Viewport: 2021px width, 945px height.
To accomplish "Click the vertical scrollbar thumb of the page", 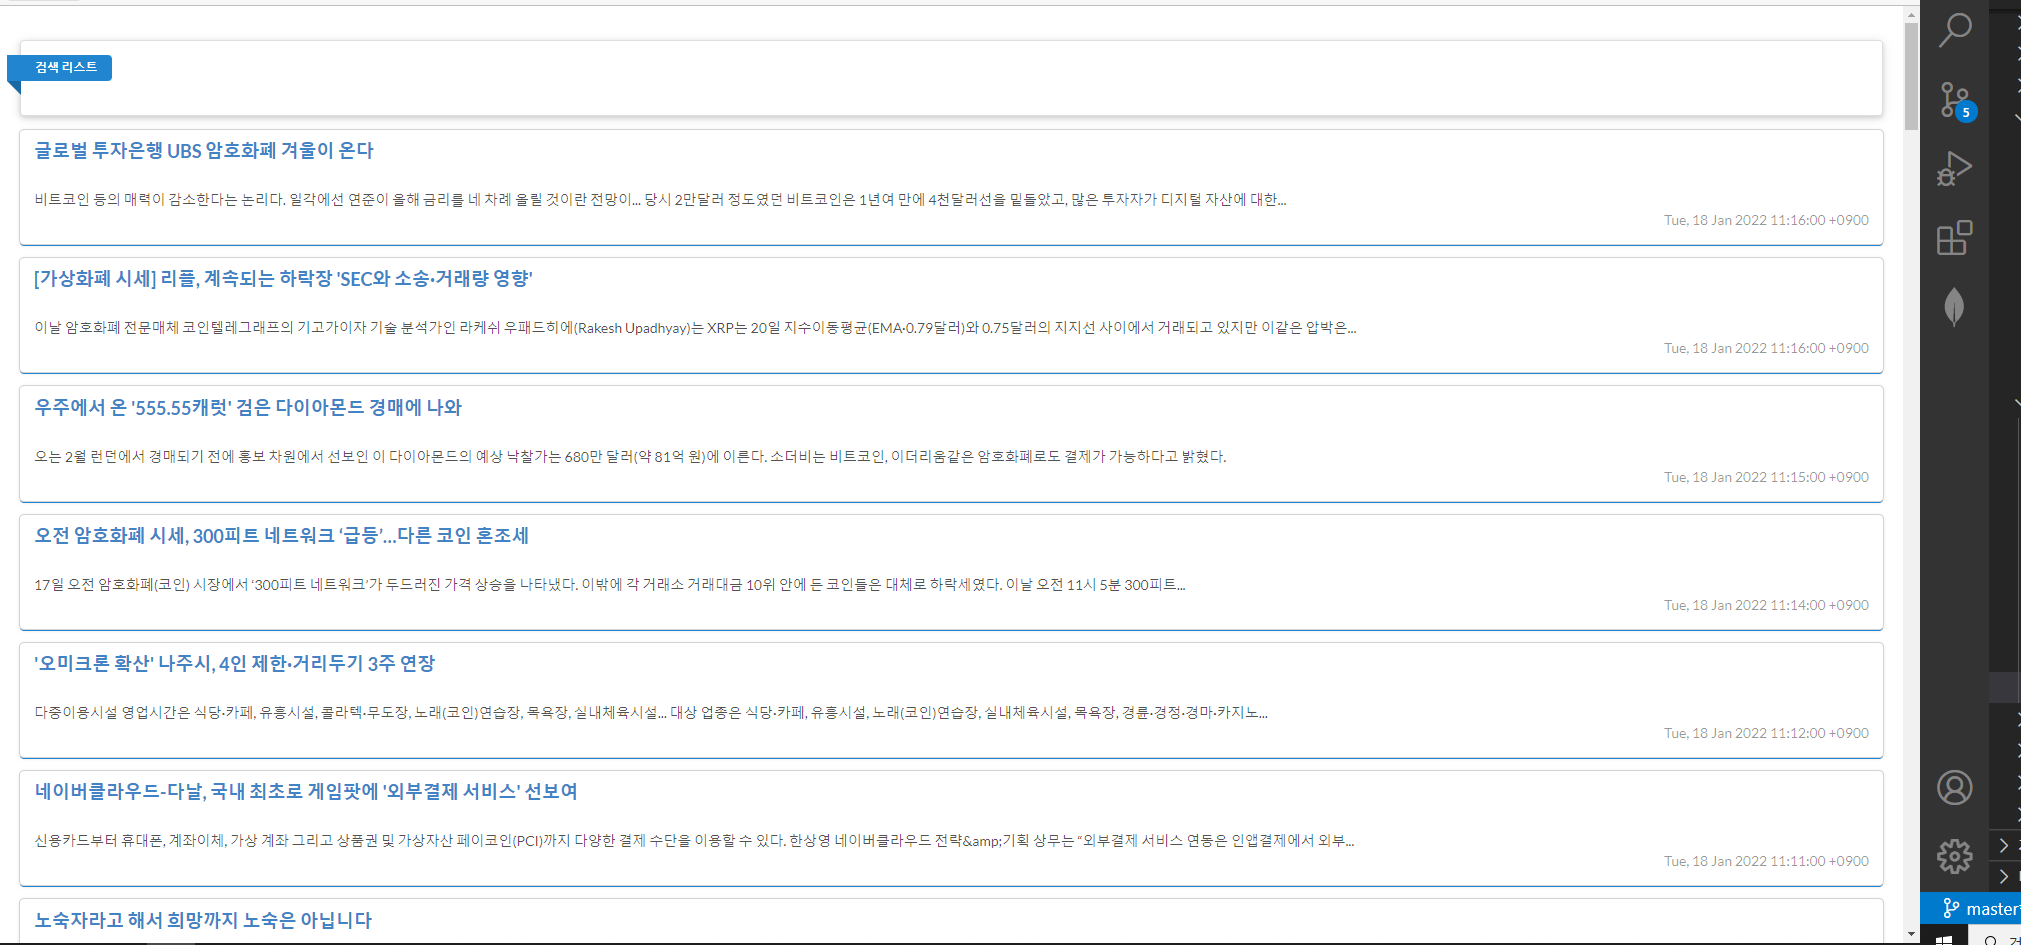I will [x=1911, y=76].
